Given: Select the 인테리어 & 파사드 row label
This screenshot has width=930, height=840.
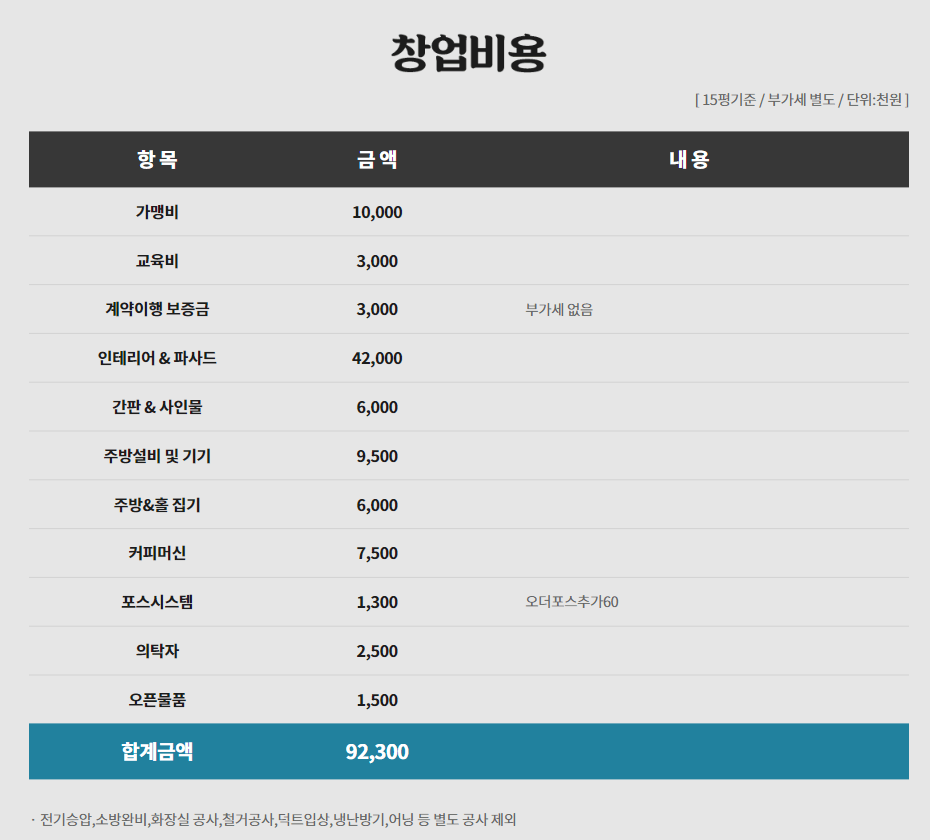Looking at the screenshot, I should coord(157,358).
